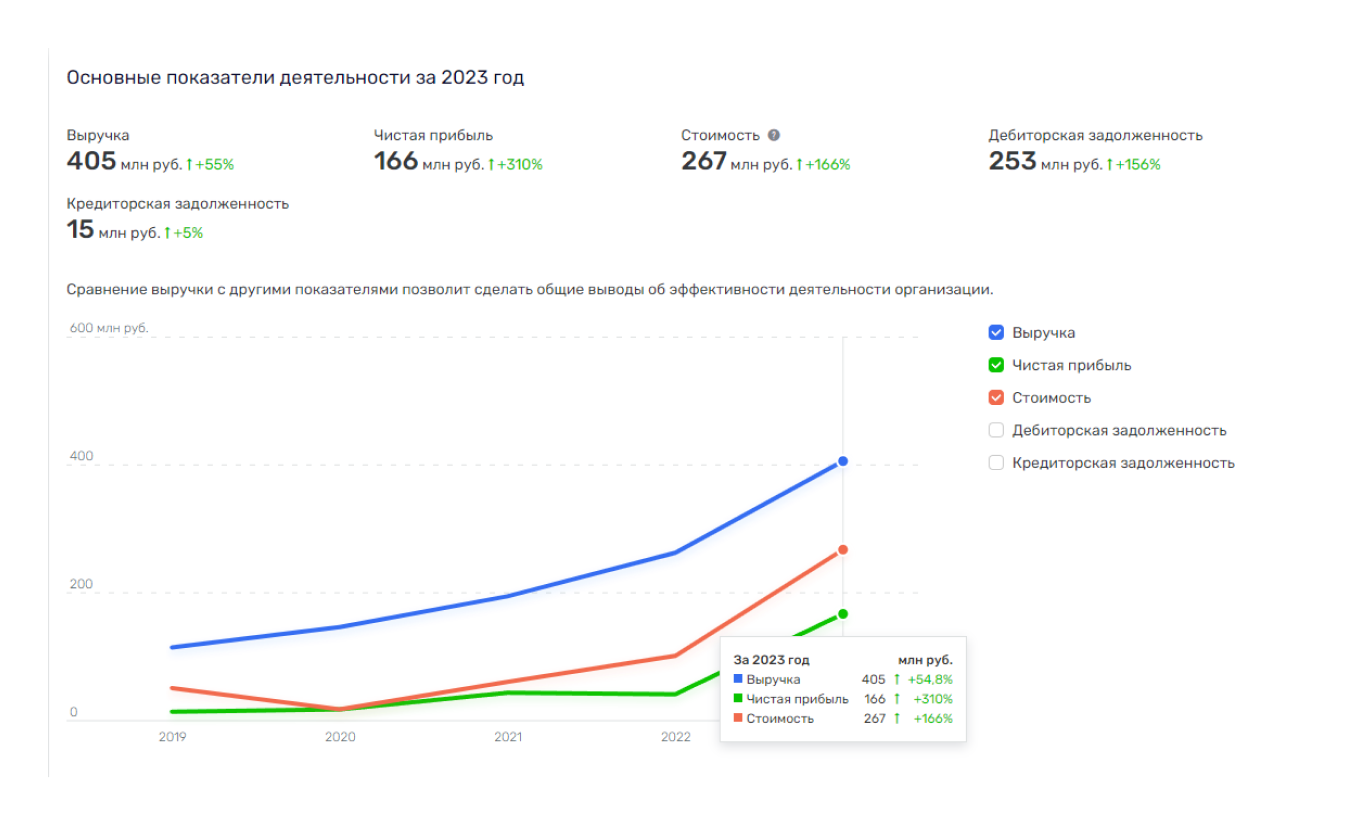Click the orange Стоимость square in tooltip
The height and width of the screenshot is (825, 1360).
pyautogui.click(x=738, y=718)
